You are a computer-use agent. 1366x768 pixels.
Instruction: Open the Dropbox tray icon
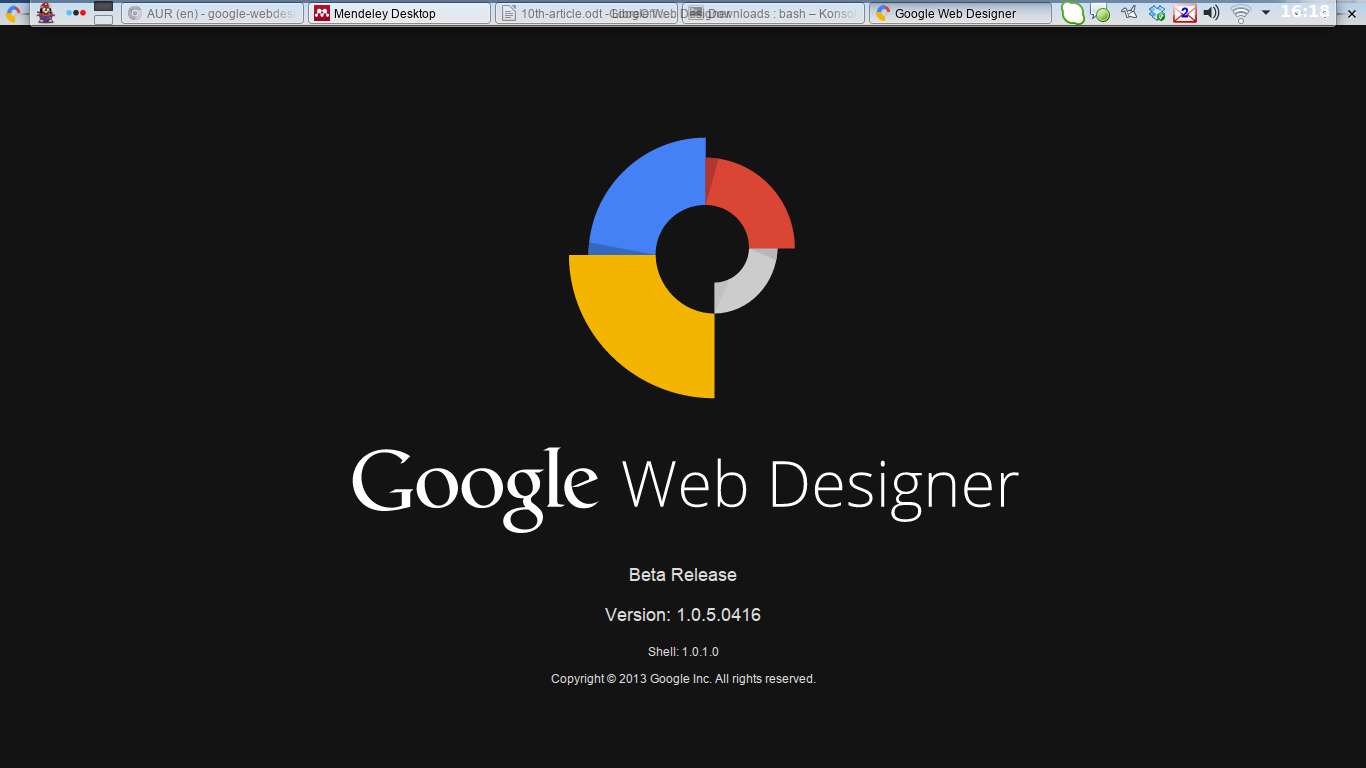tap(1157, 13)
